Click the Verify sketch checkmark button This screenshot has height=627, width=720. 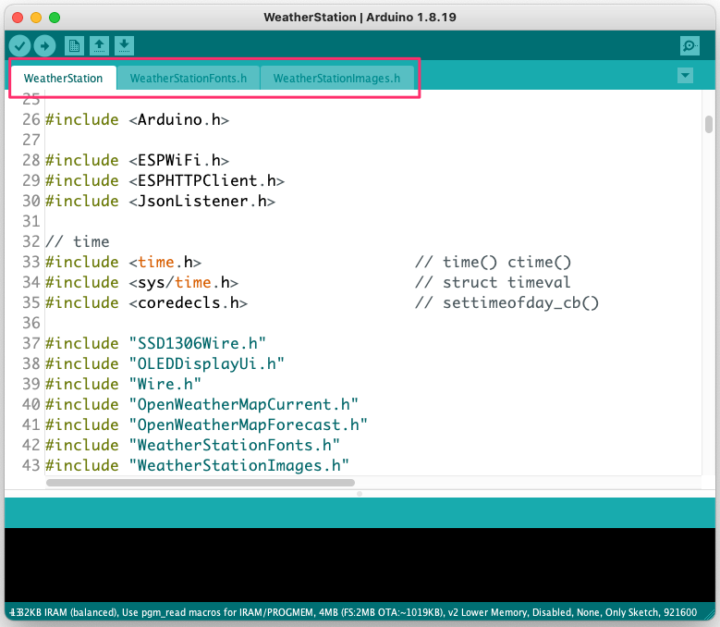tap(20, 46)
